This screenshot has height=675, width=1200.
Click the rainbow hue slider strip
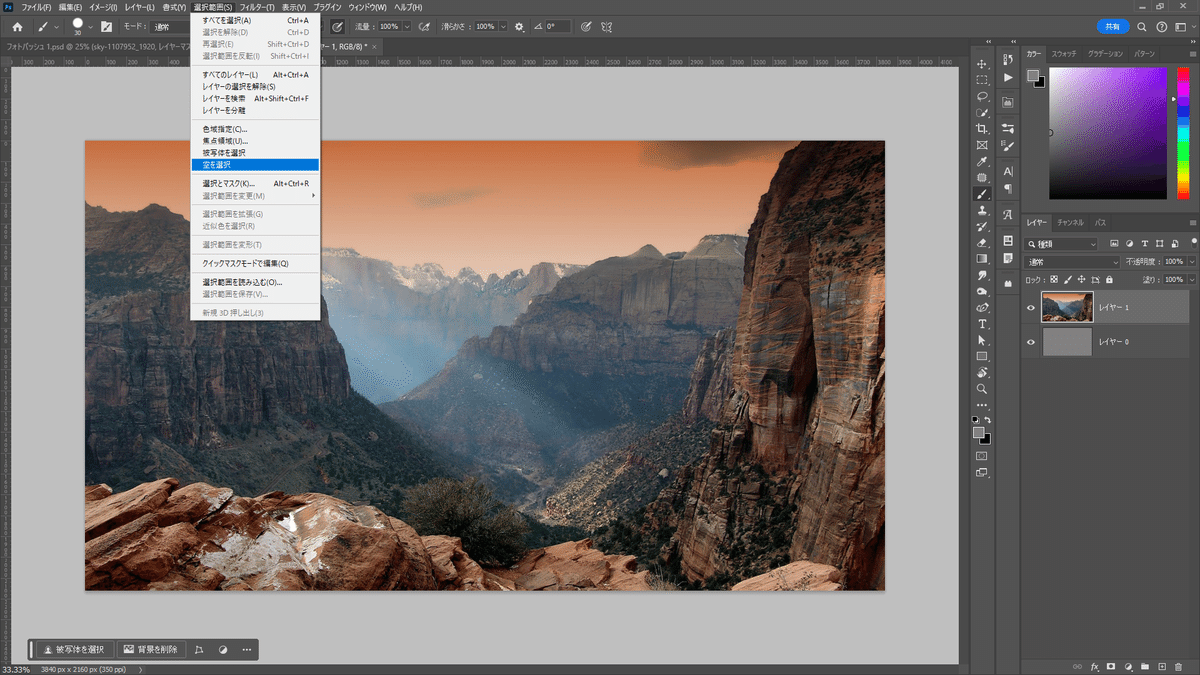[1184, 133]
